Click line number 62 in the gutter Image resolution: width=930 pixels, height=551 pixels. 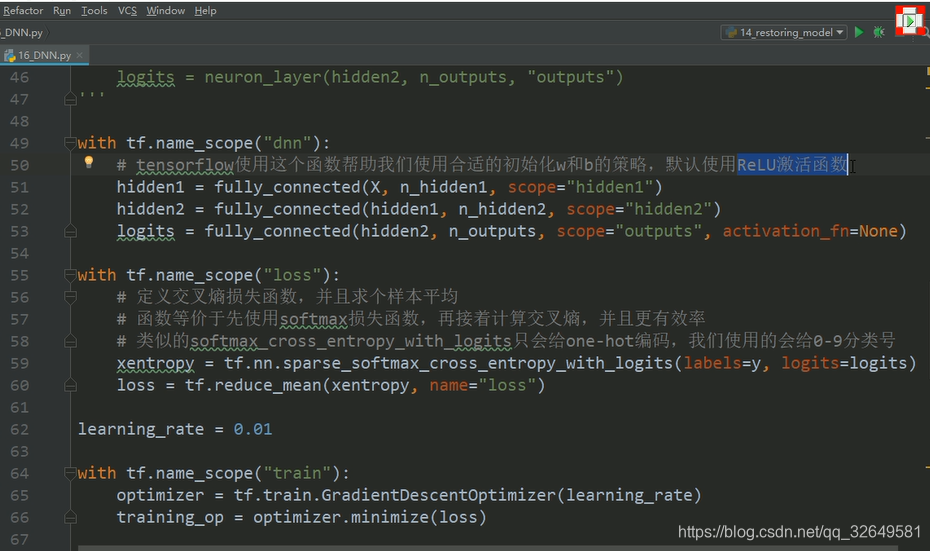[19, 429]
